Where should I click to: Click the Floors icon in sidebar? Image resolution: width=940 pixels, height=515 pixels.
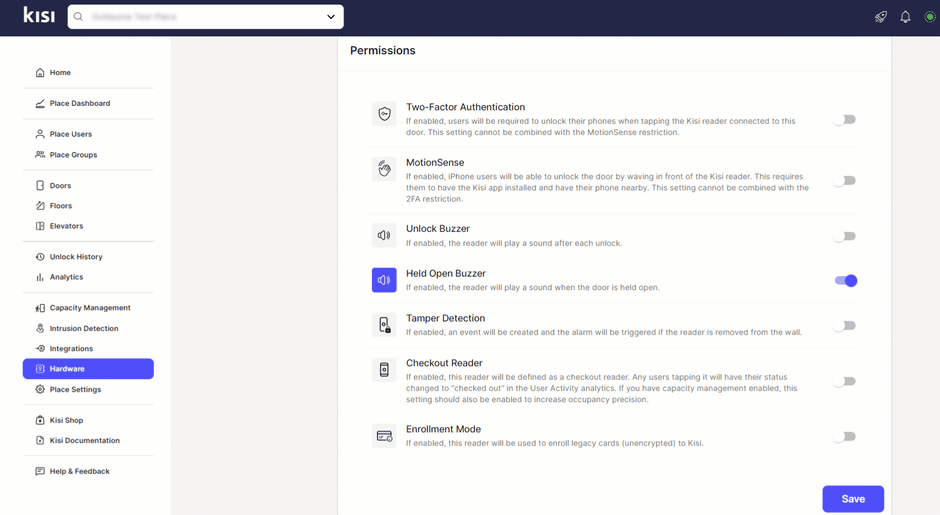click(x=40, y=206)
